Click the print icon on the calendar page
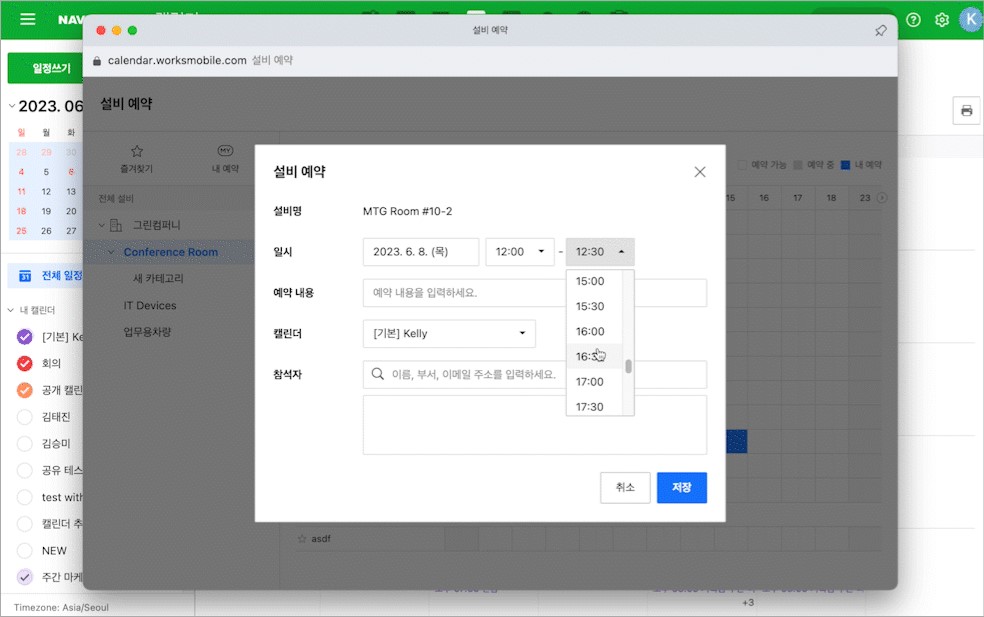The image size is (984, 617). click(x=966, y=111)
